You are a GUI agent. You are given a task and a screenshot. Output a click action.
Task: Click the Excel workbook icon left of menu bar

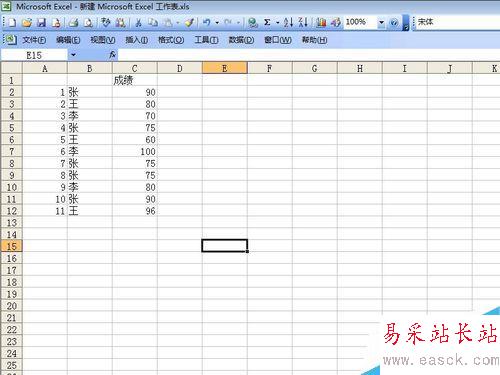pos(11,40)
